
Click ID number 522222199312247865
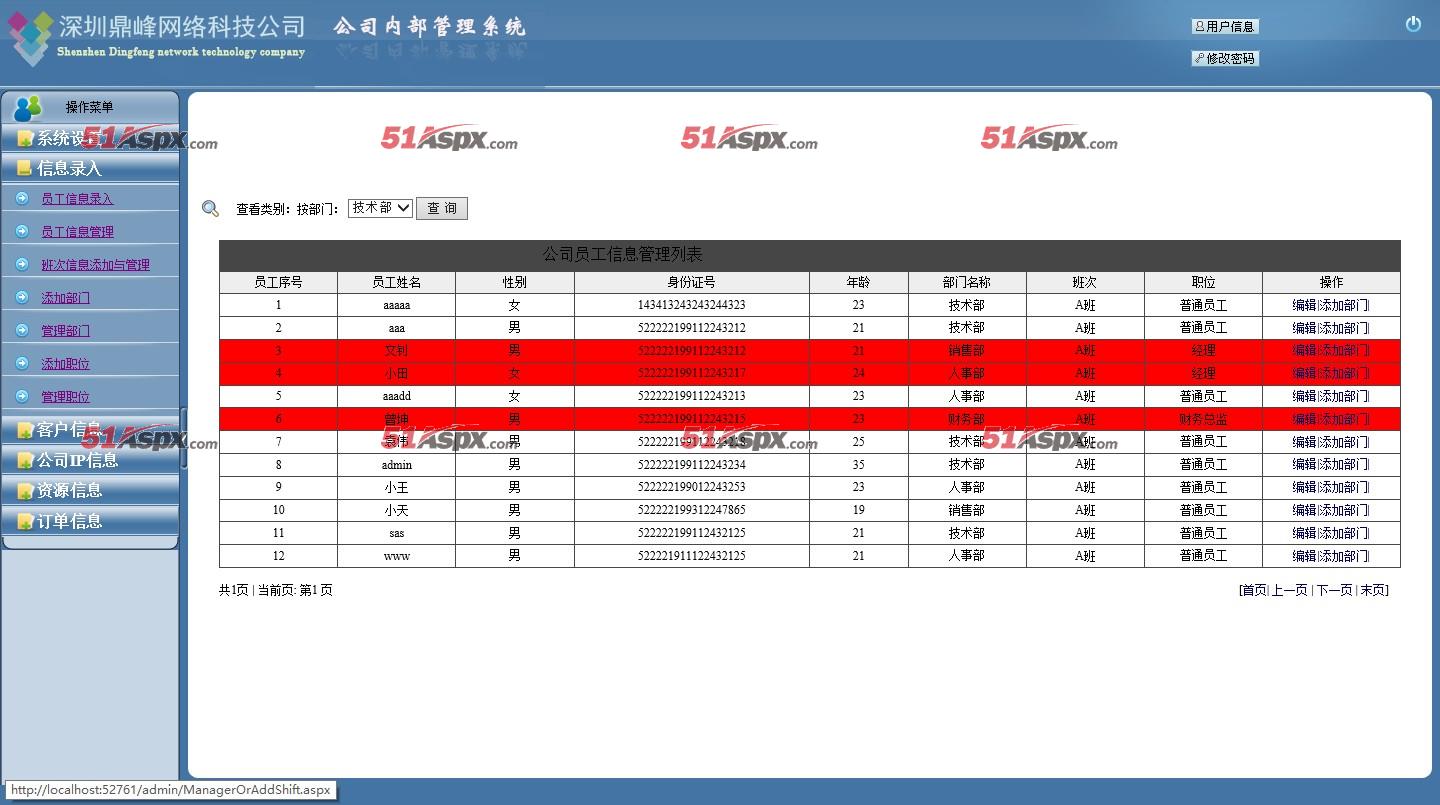[x=692, y=510]
